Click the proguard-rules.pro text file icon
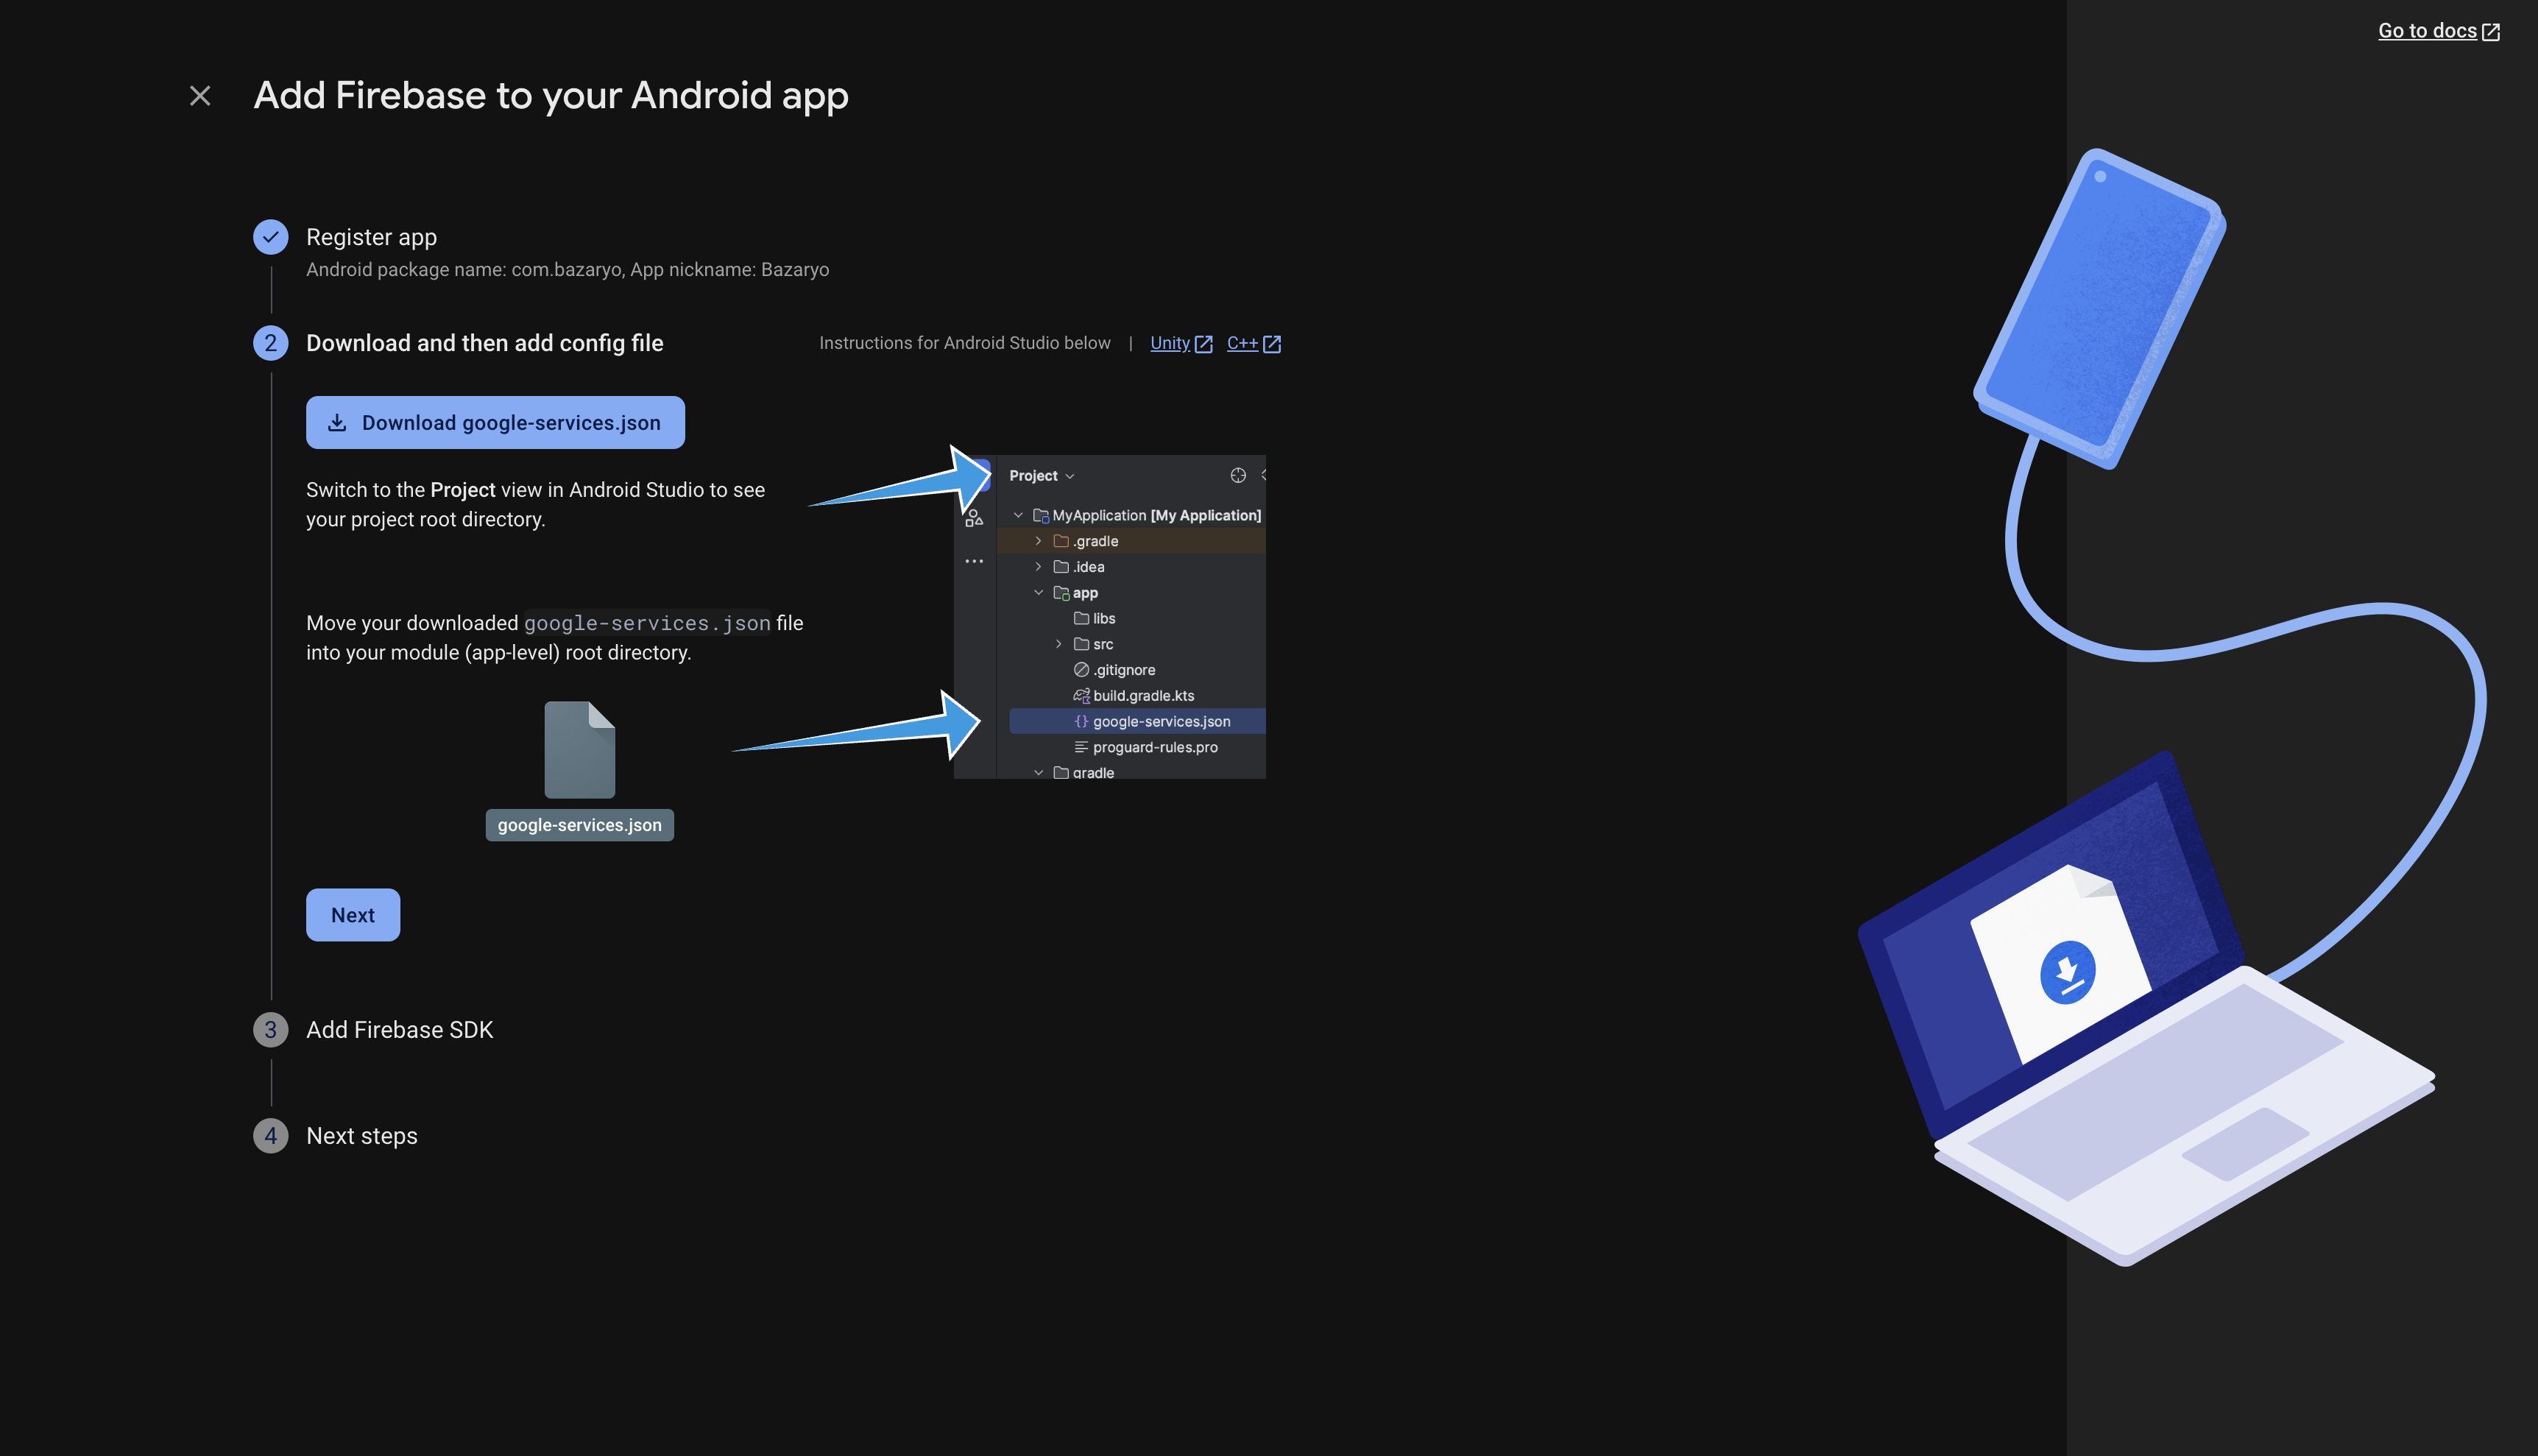2538x1456 pixels. [1081, 748]
